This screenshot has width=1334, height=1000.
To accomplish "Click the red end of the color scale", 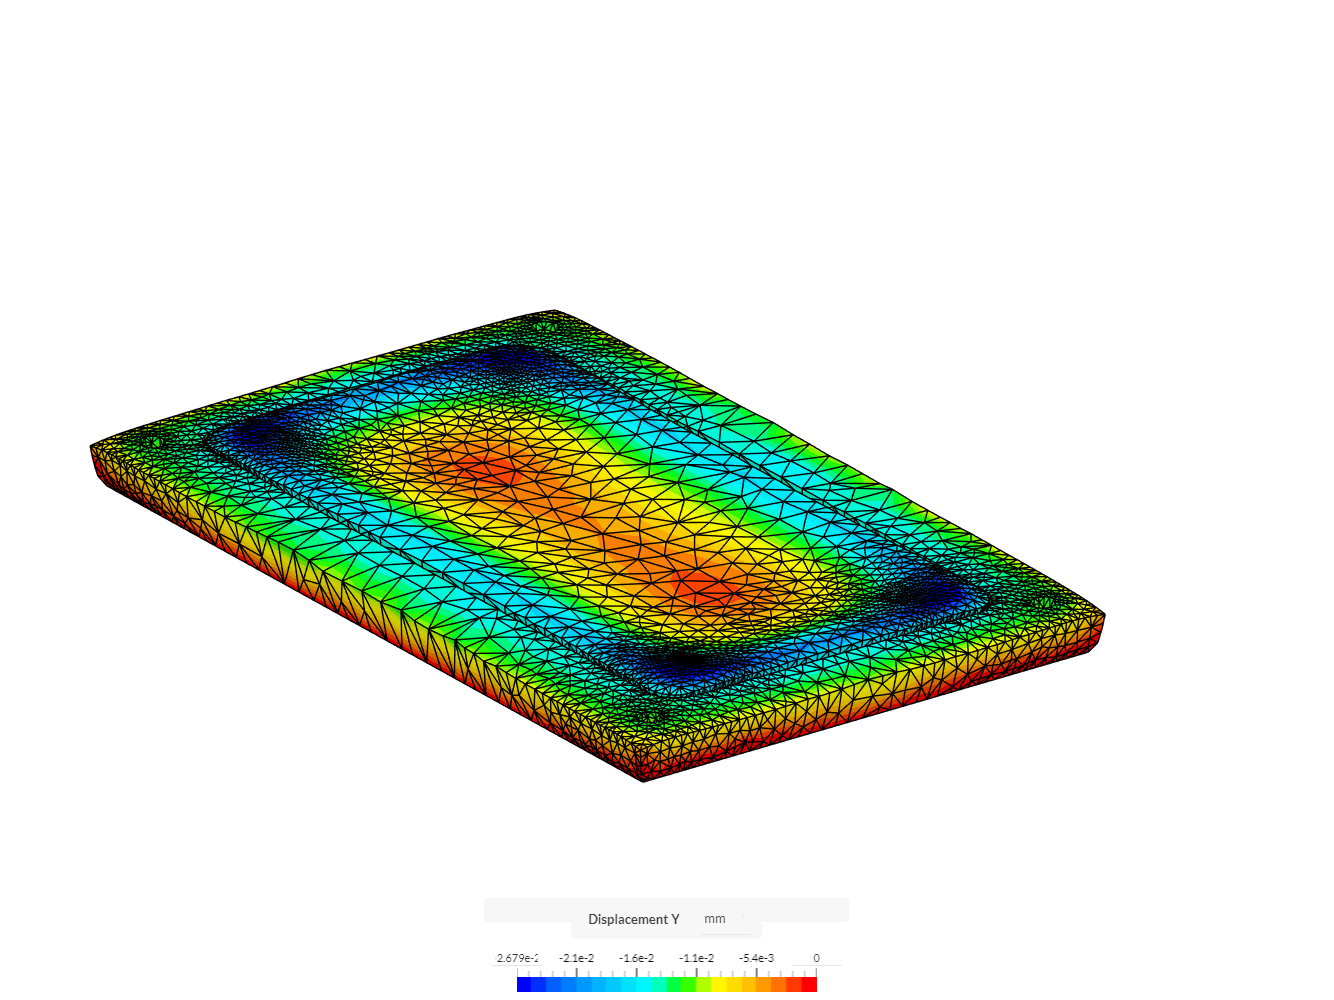I will [x=808, y=984].
